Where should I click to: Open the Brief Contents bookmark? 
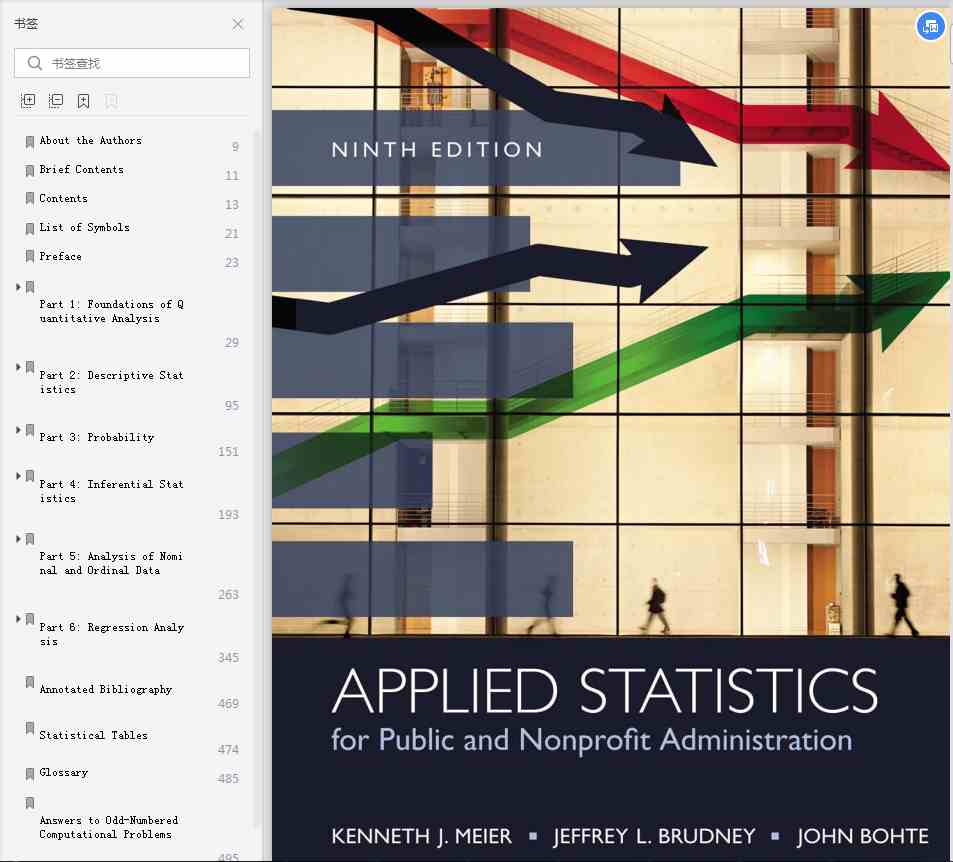pos(81,170)
